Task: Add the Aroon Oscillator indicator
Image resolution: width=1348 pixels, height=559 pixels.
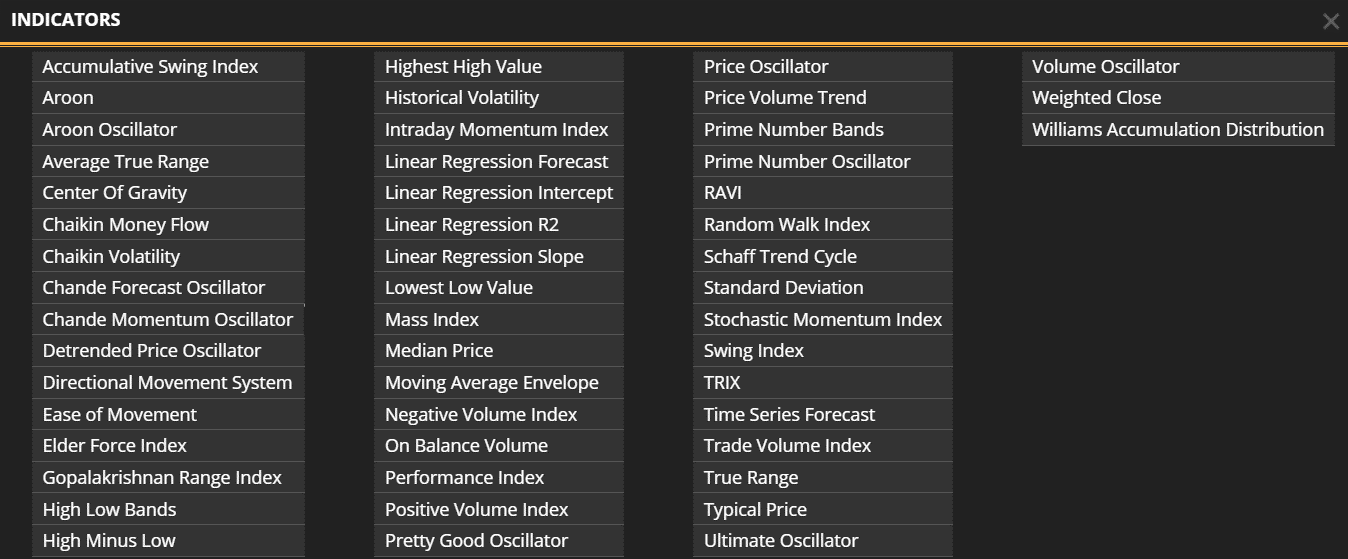Action: click(110, 130)
